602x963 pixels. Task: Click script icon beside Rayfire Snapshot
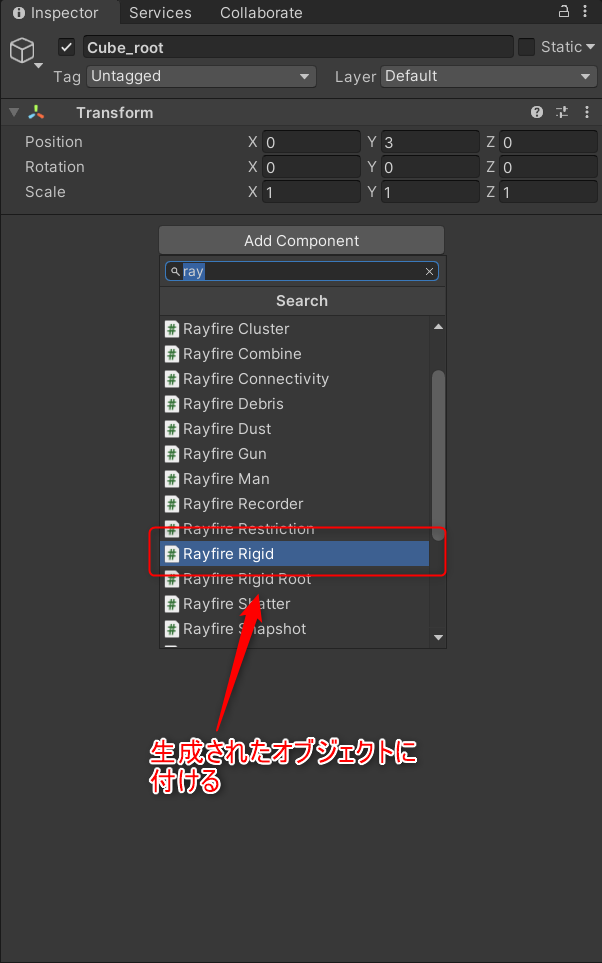pos(172,629)
